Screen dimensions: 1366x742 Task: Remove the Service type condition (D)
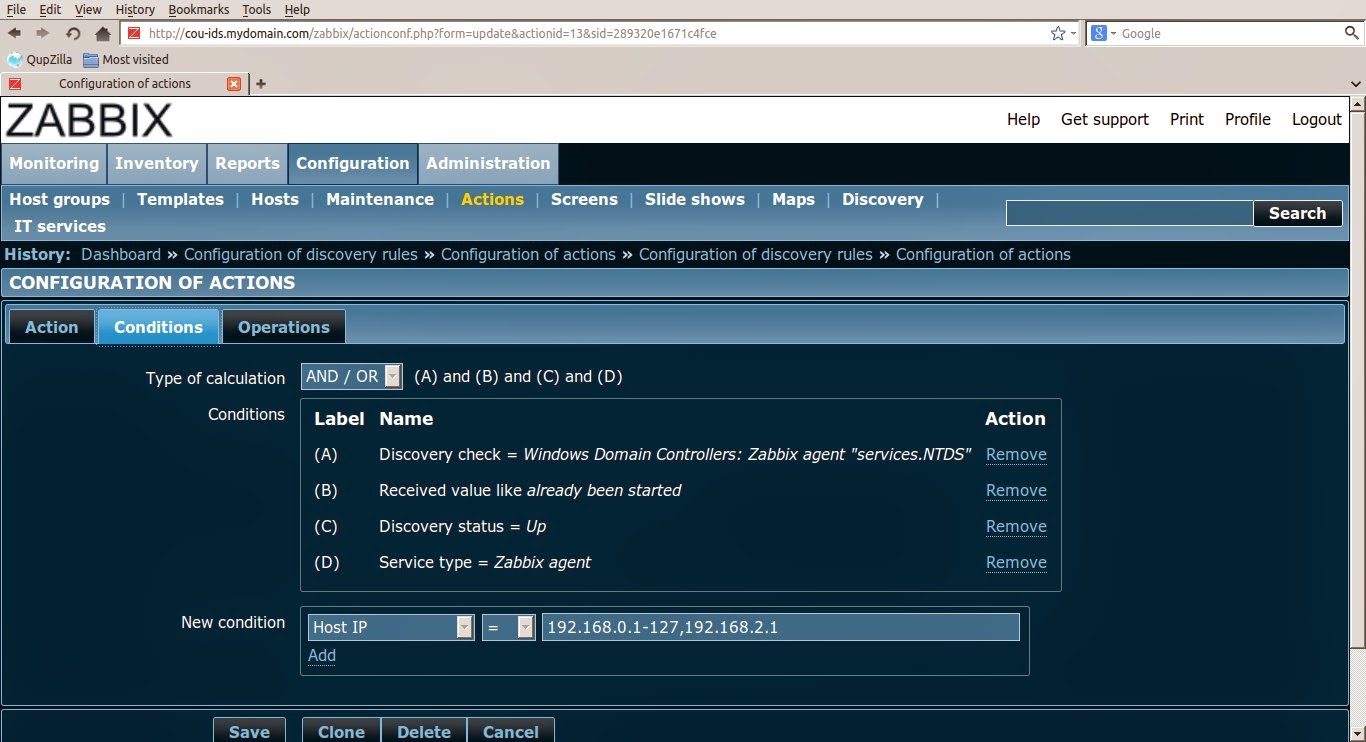[x=1016, y=562]
